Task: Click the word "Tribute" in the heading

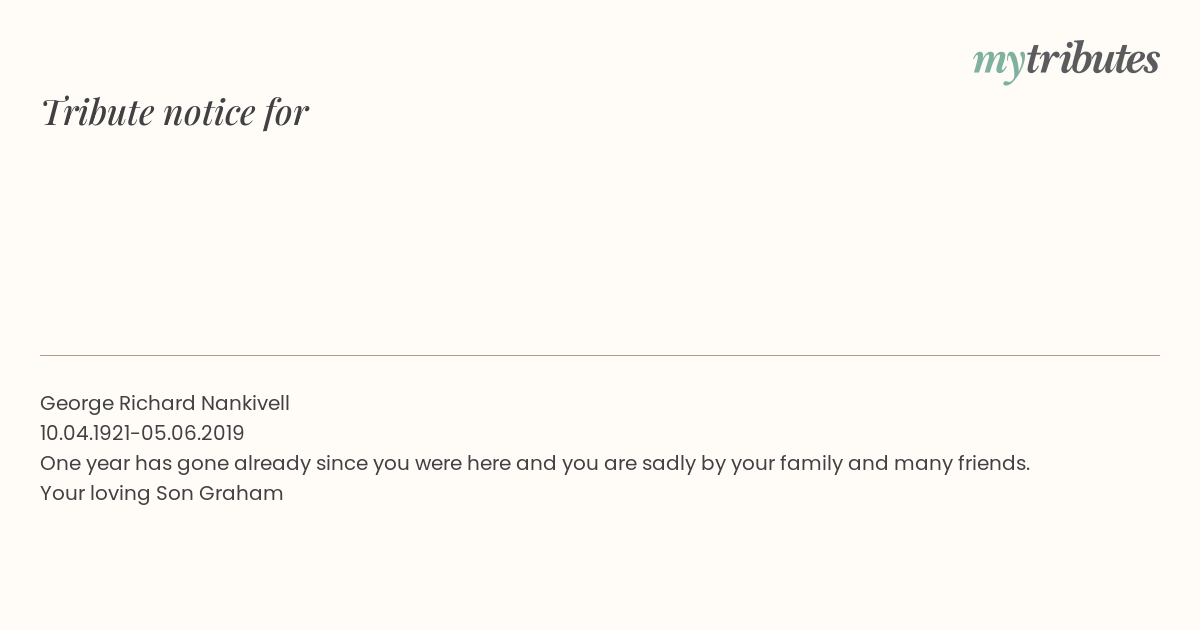Action: pyautogui.click(x=97, y=112)
